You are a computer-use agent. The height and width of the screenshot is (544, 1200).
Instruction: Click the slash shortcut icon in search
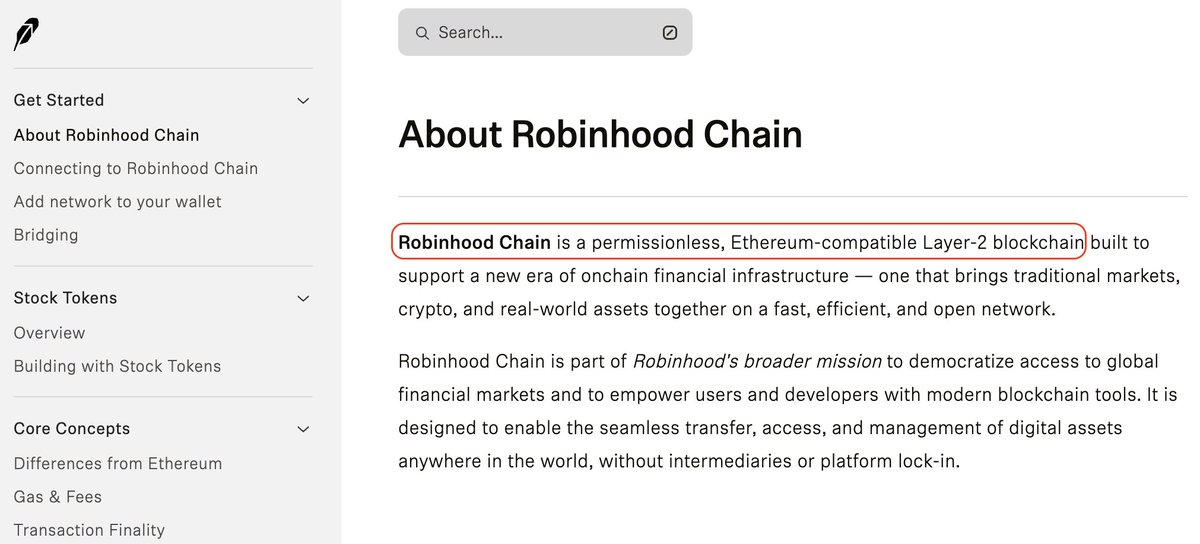point(670,33)
